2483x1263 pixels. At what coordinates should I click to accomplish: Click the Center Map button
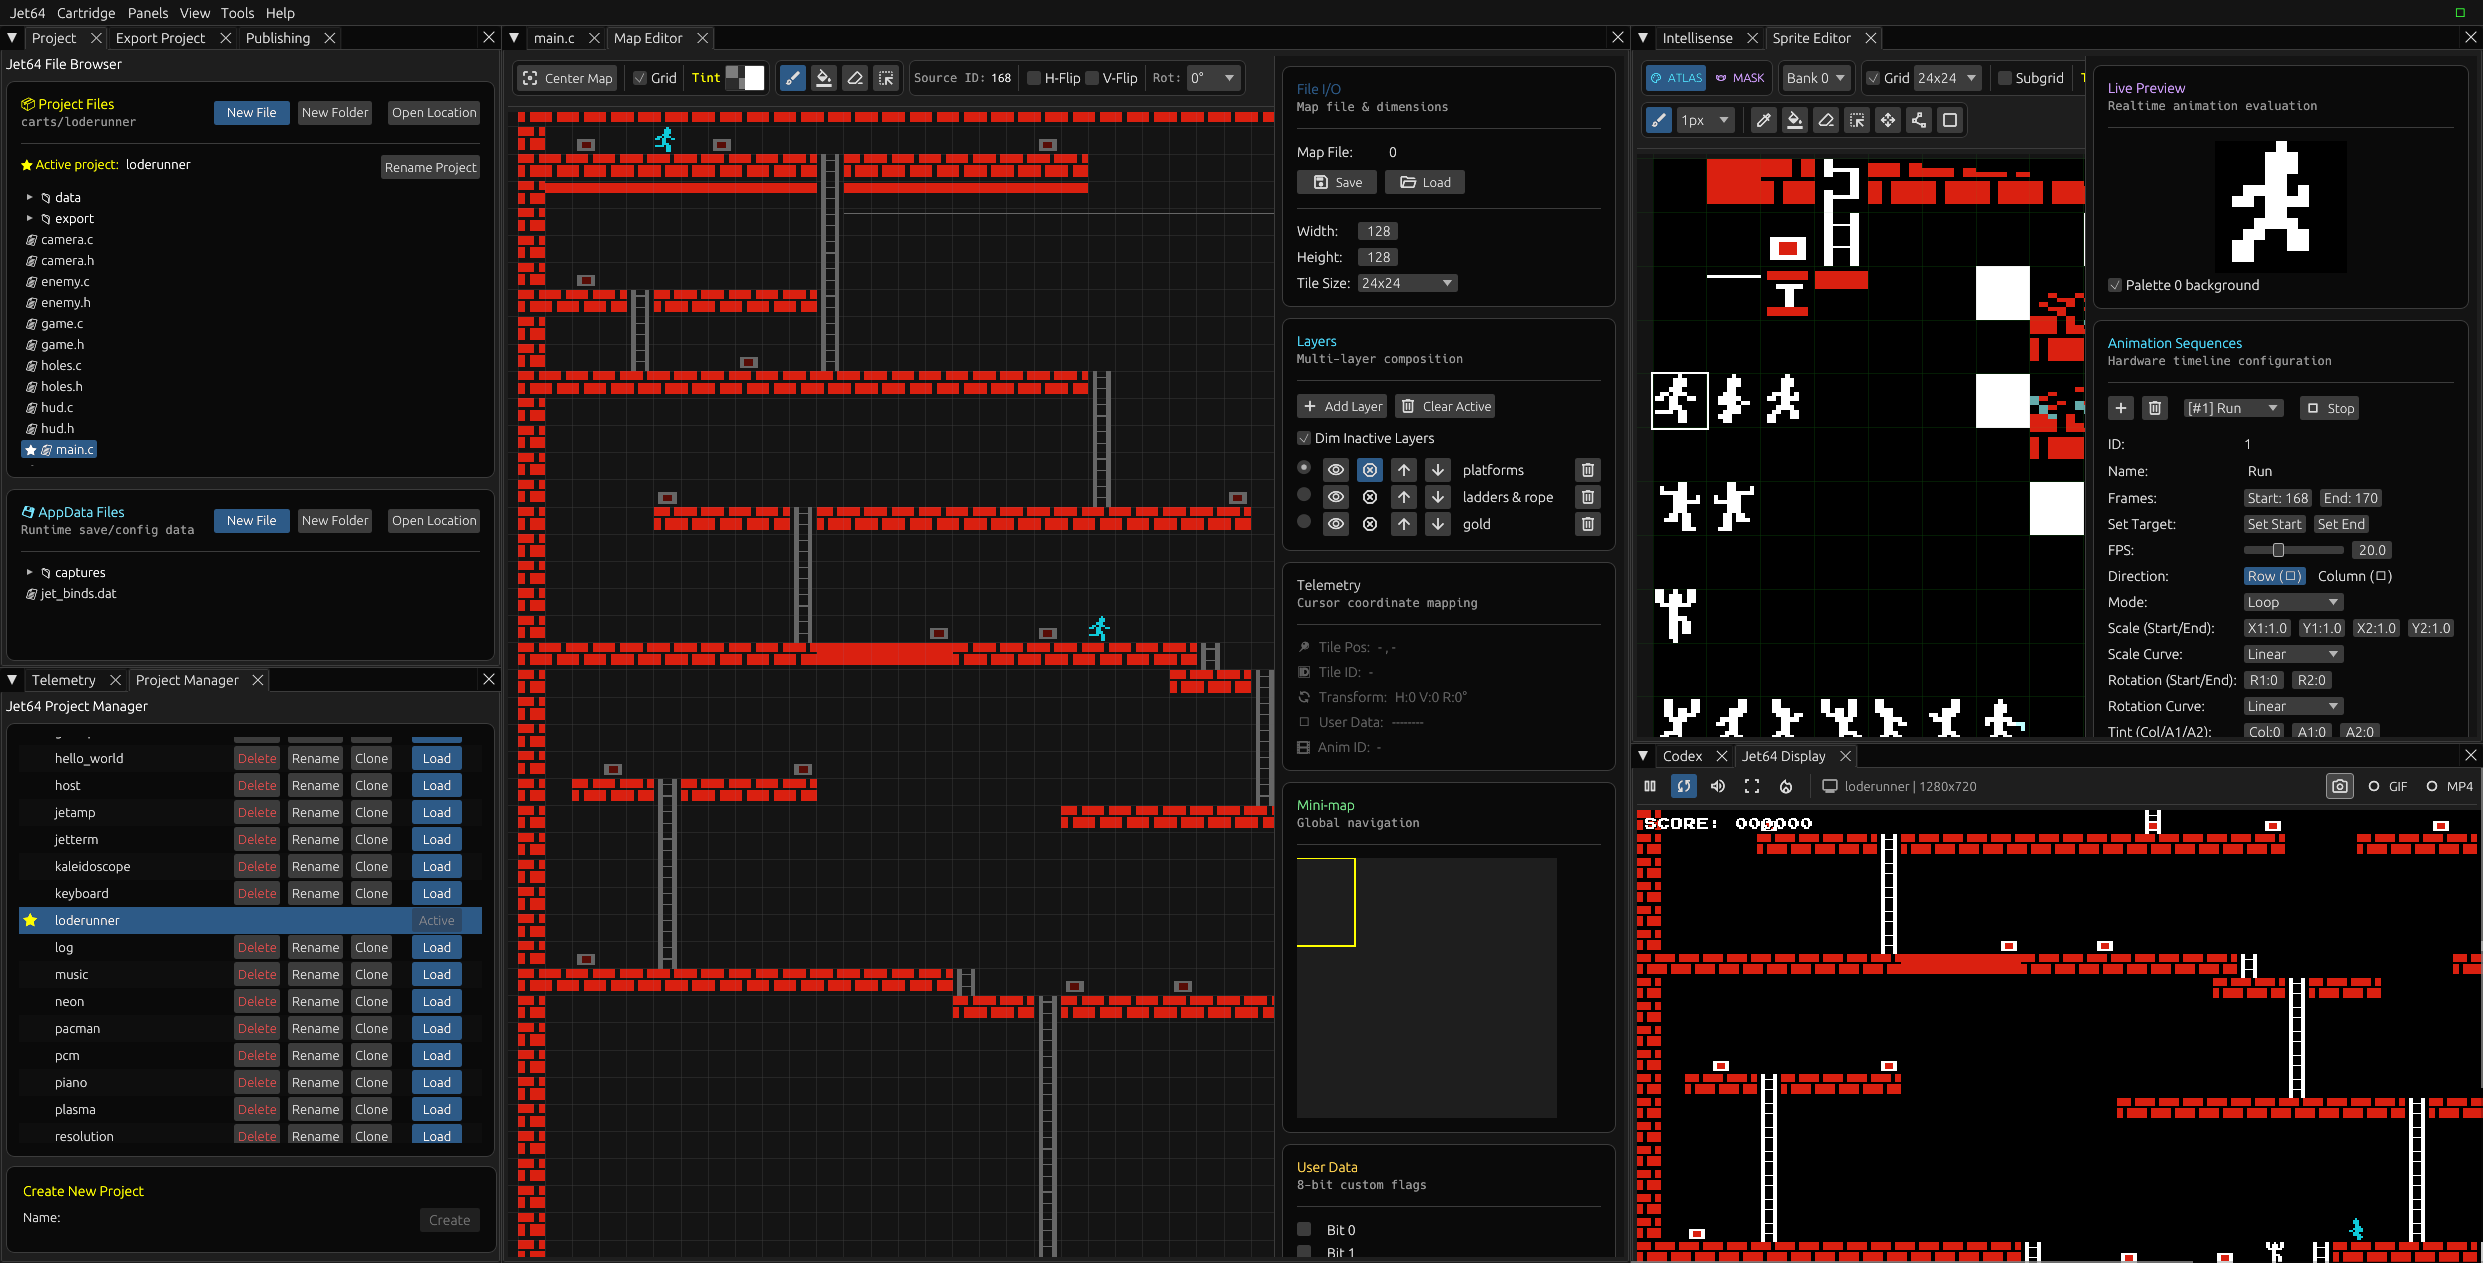567,78
